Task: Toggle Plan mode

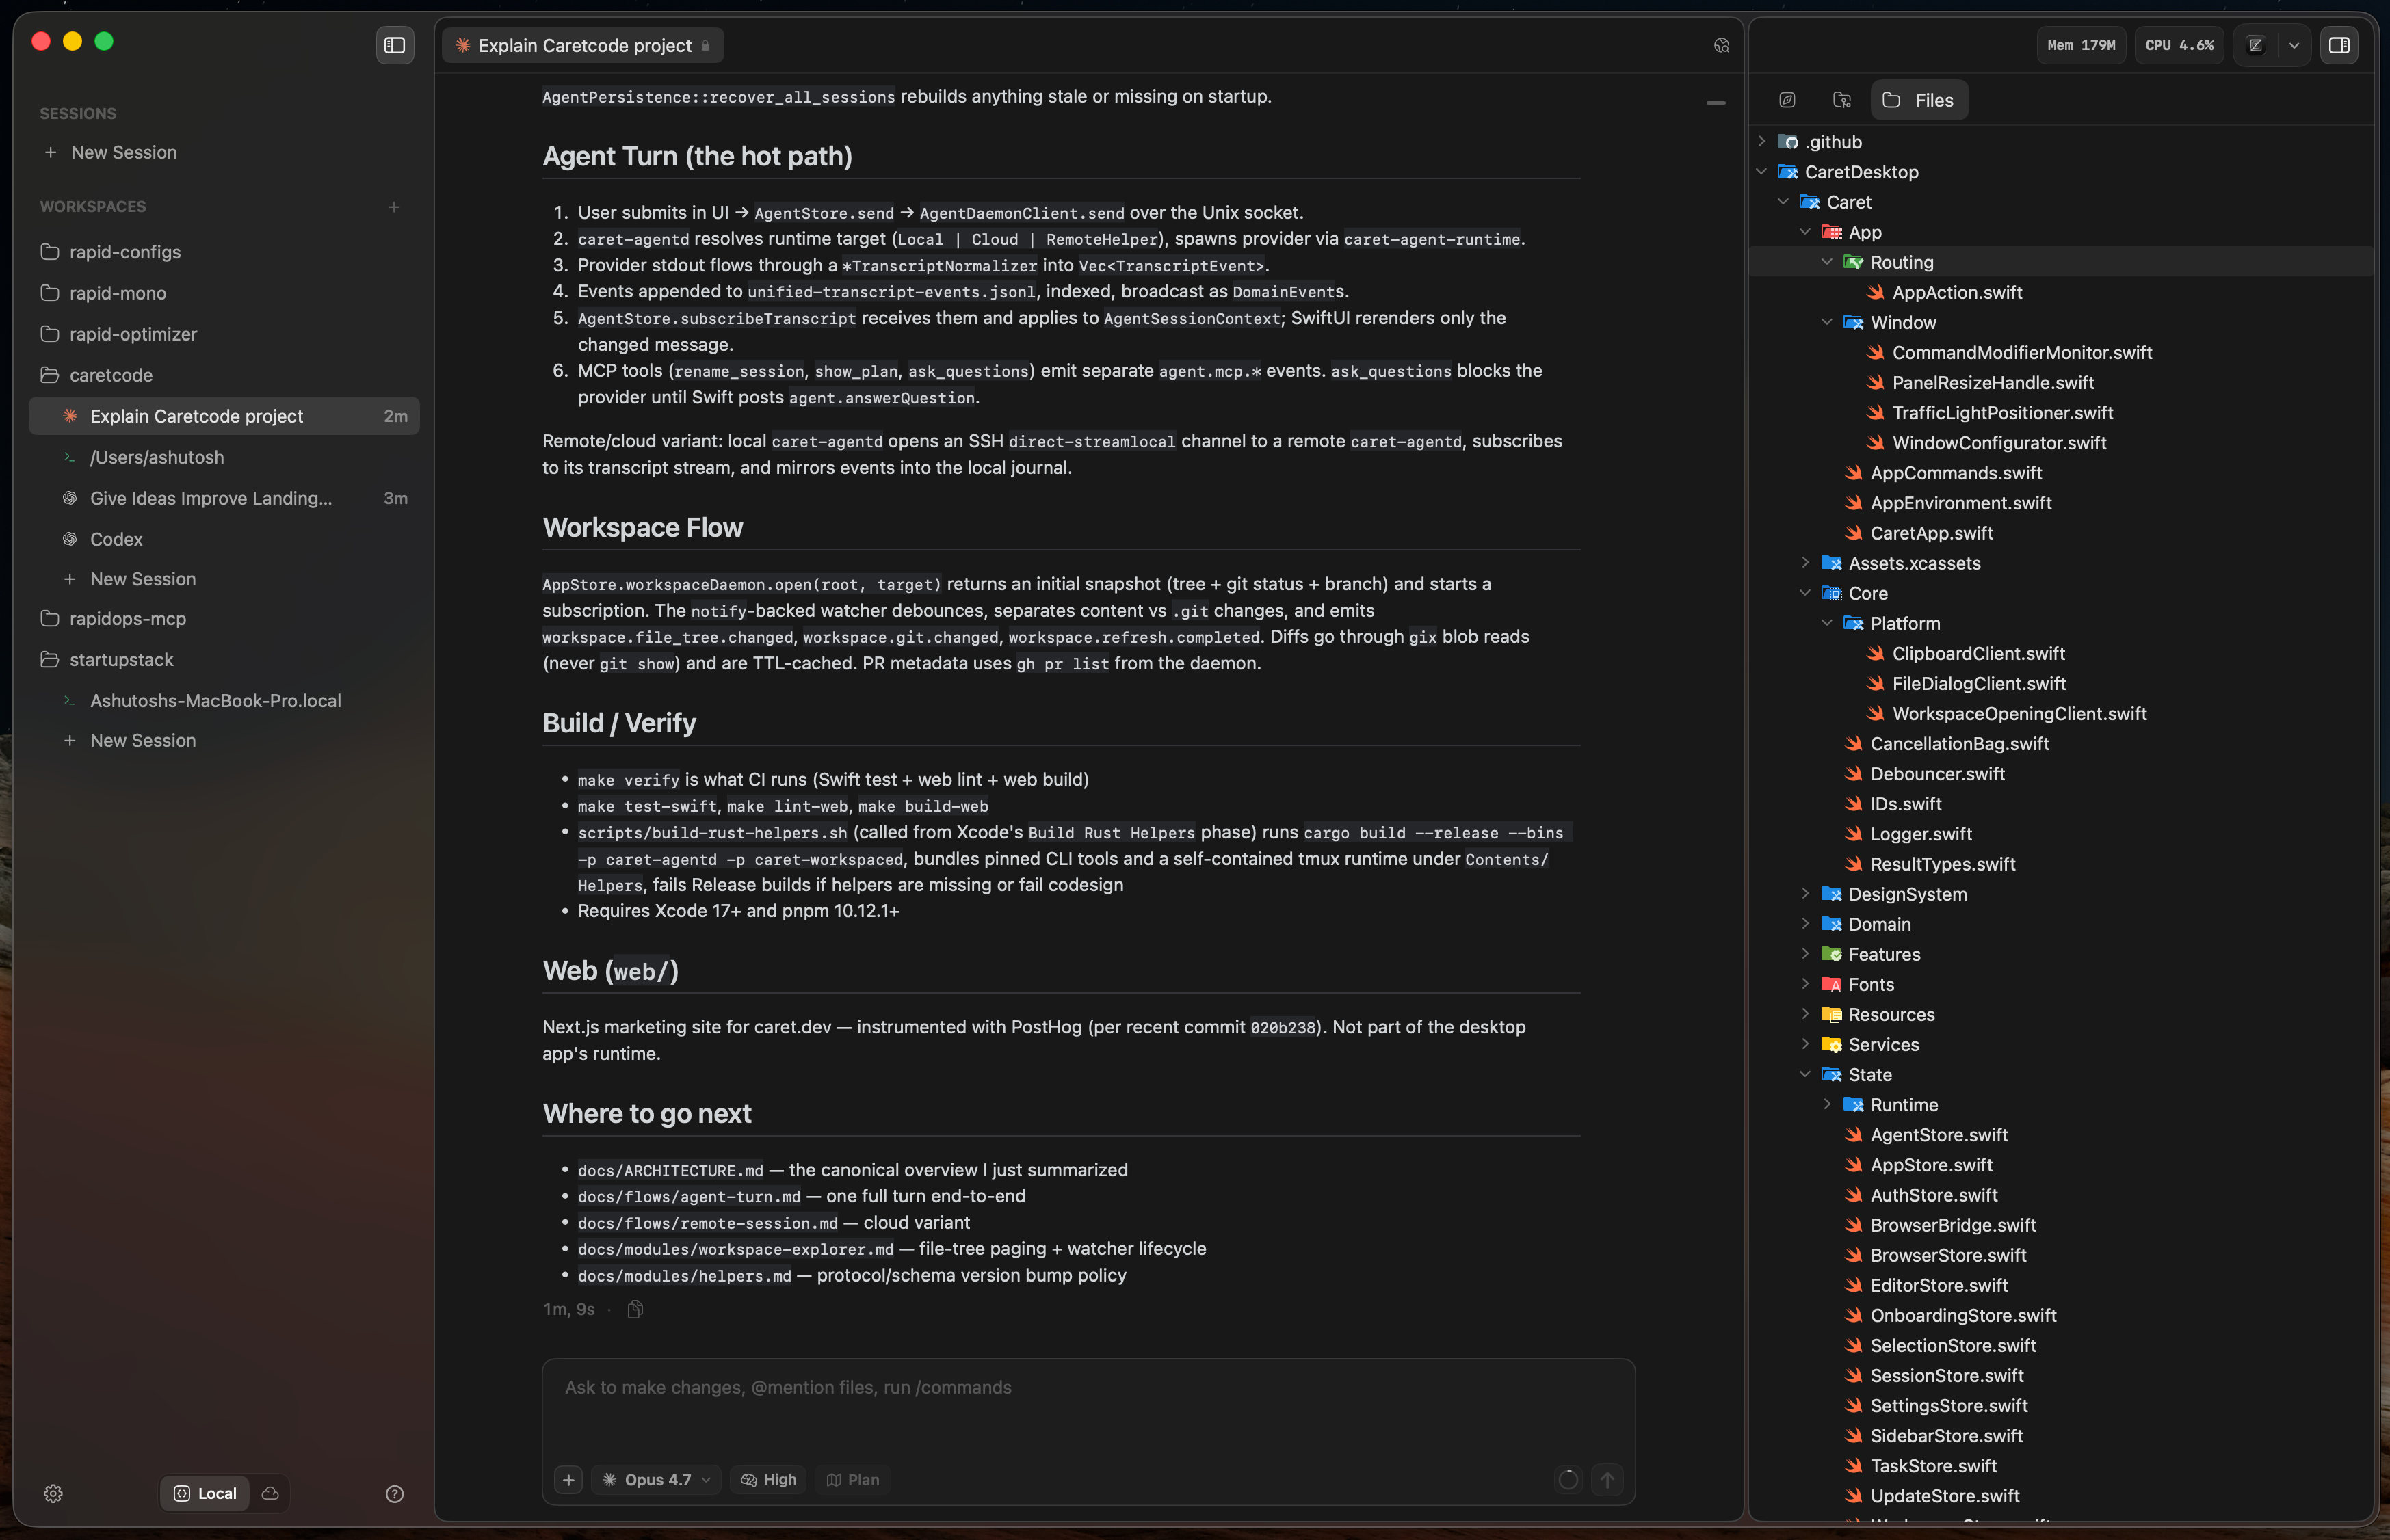Action: (x=853, y=1479)
